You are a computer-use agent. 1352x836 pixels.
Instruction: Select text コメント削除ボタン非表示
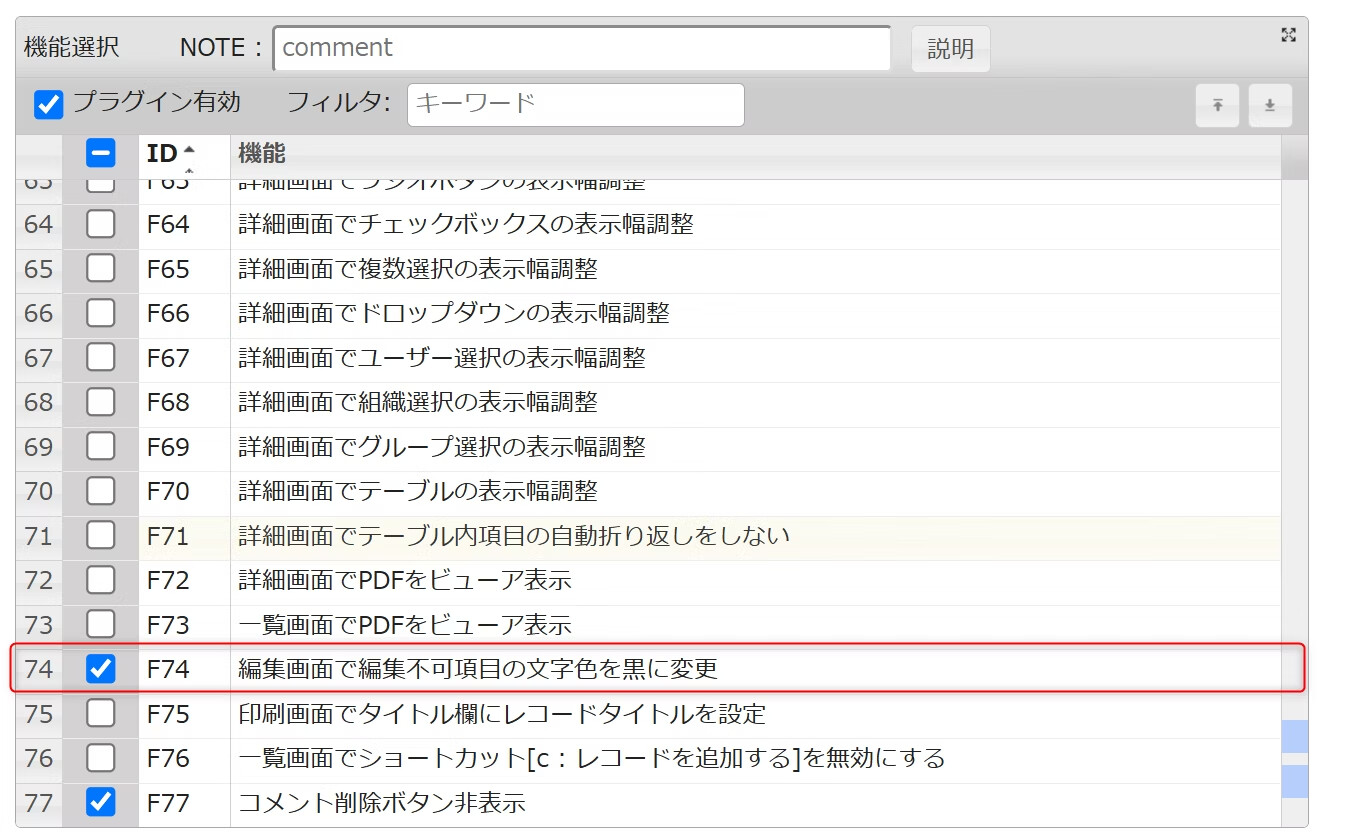[x=382, y=802]
